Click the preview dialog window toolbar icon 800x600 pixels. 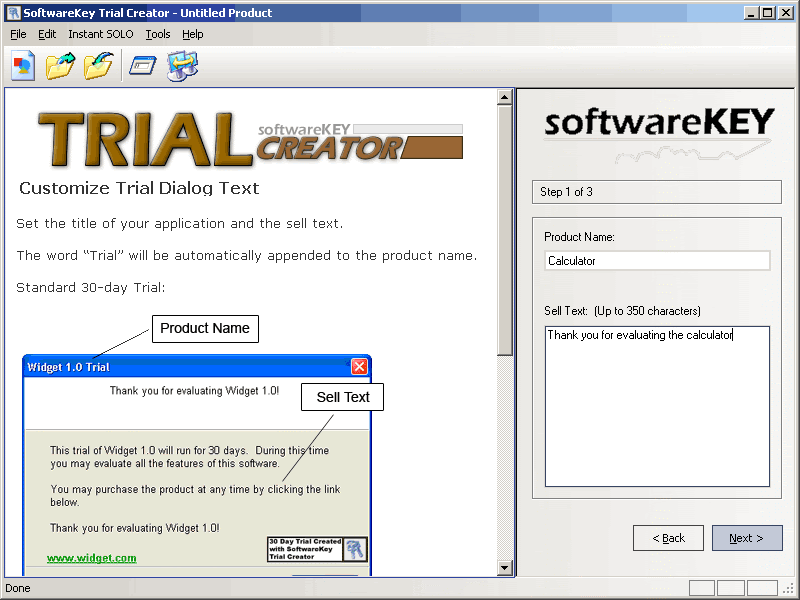coord(142,66)
